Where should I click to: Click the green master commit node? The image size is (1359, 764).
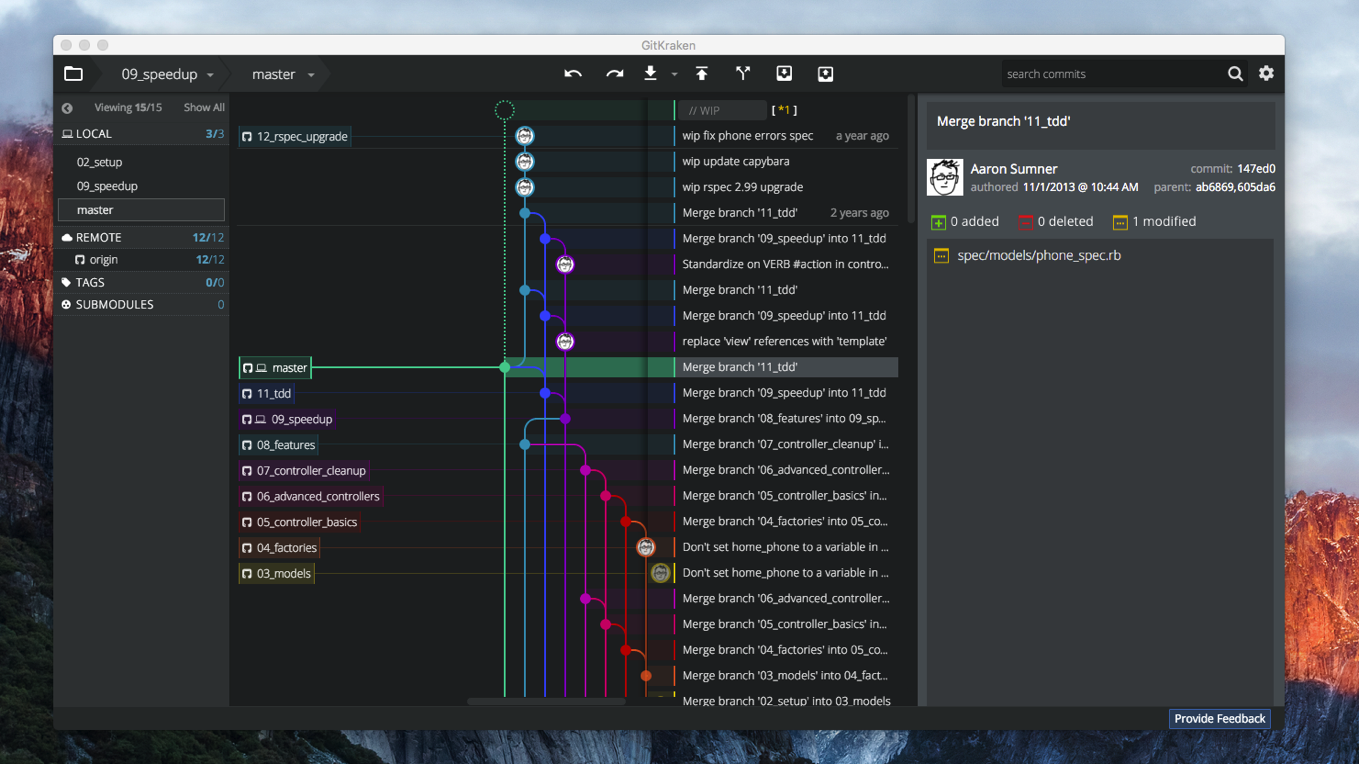click(x=505, y=368)
